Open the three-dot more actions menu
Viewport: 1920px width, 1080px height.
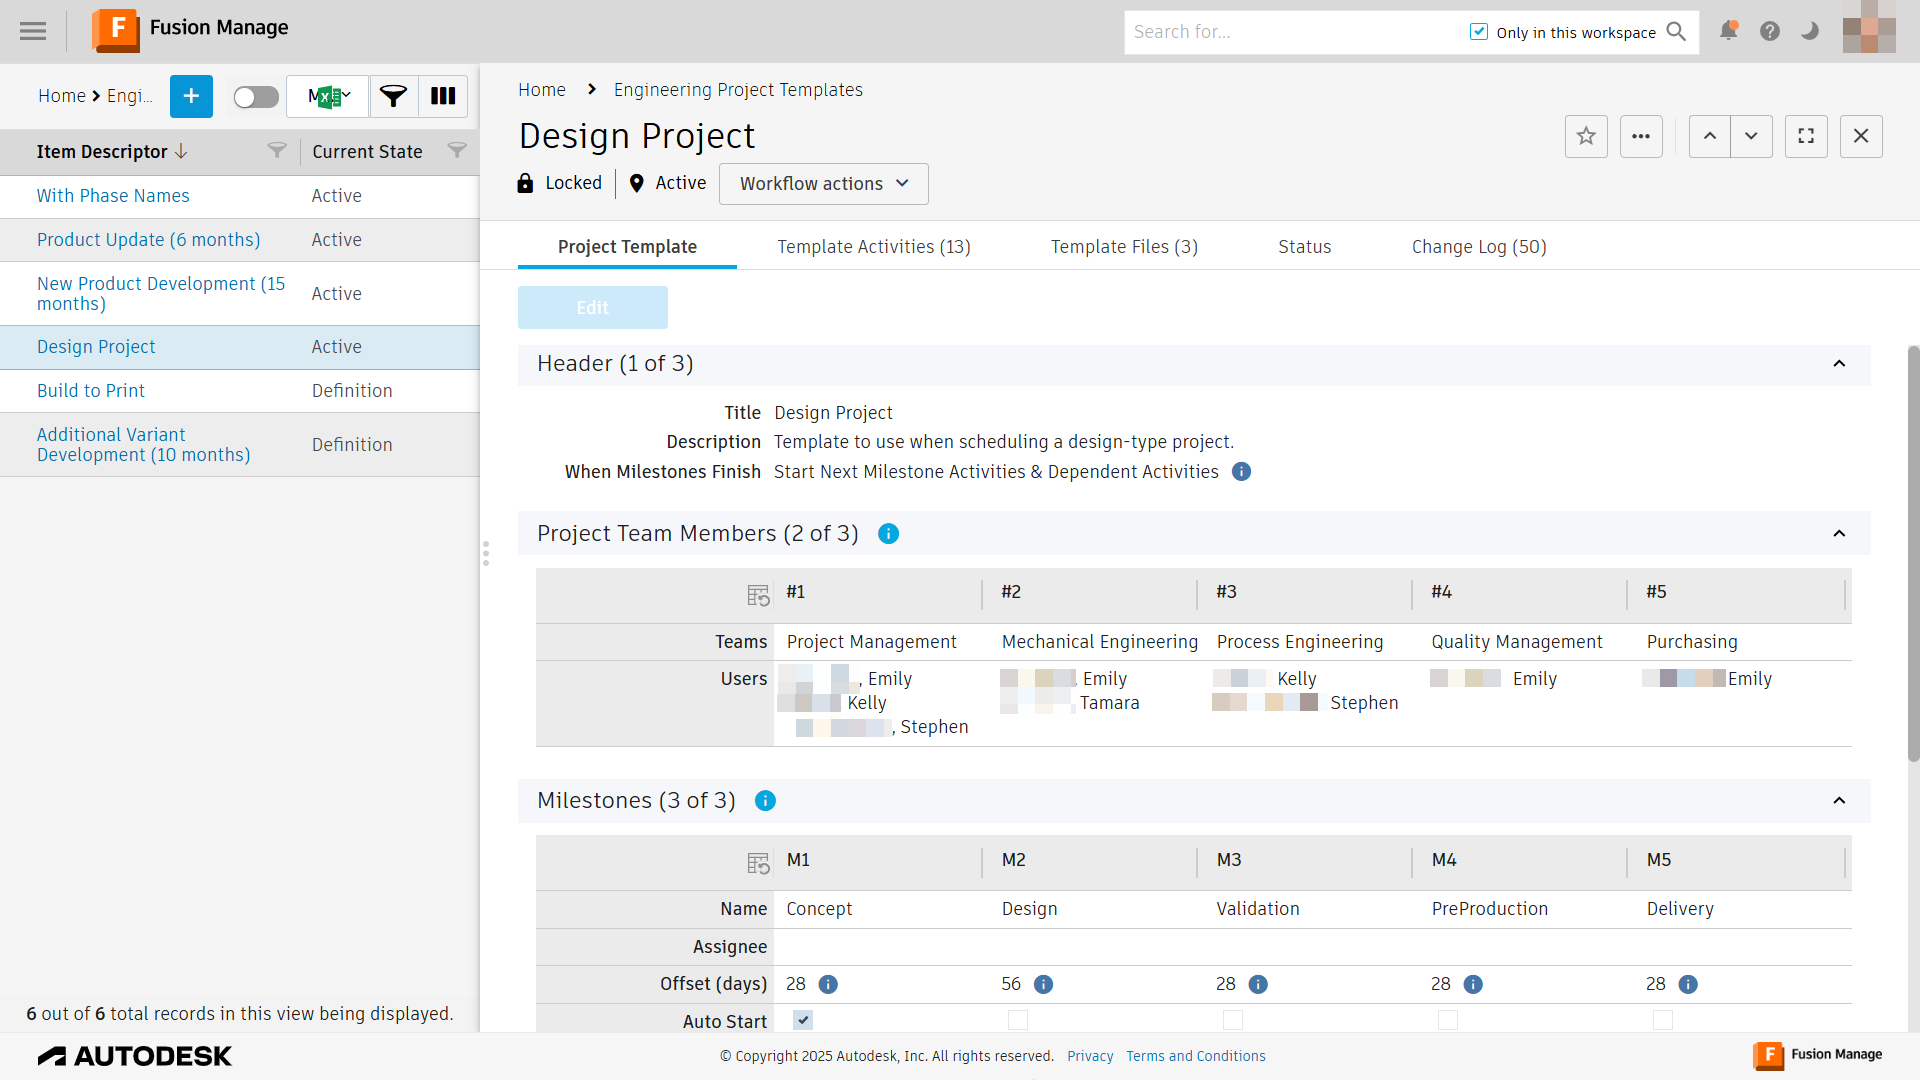point(1641,136)
